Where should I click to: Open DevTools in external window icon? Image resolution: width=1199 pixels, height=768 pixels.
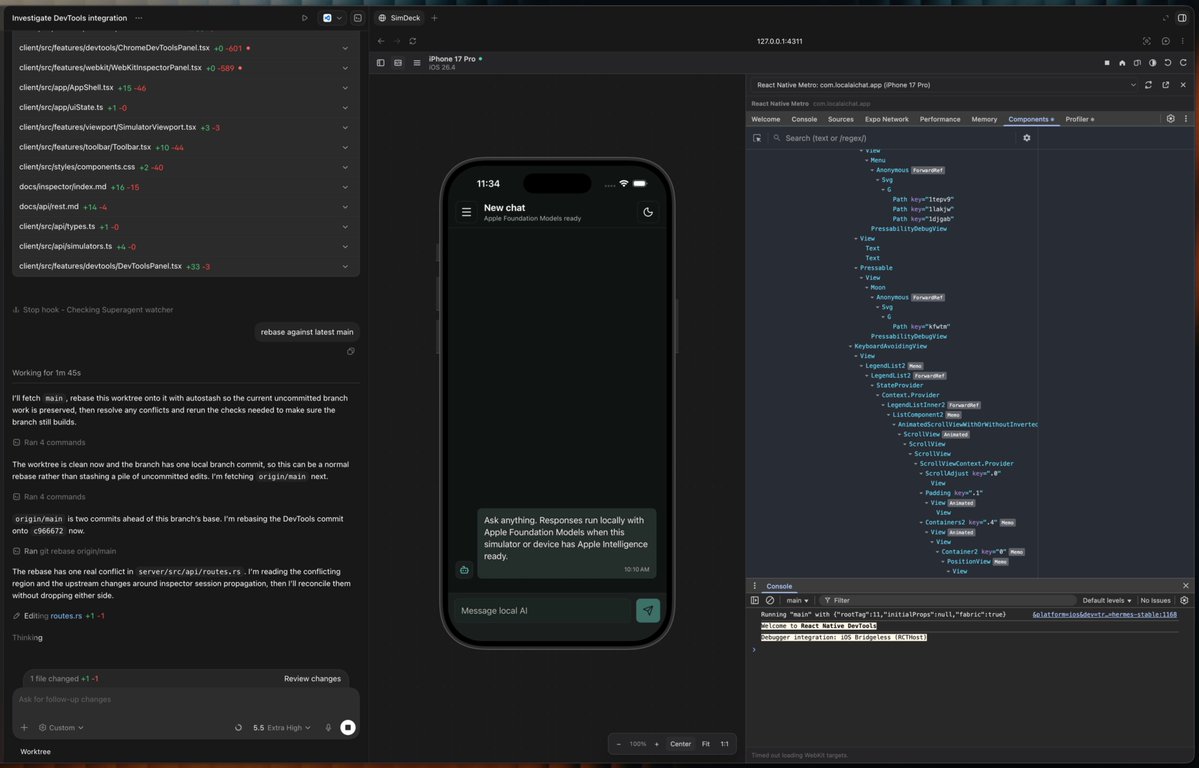1165,85
